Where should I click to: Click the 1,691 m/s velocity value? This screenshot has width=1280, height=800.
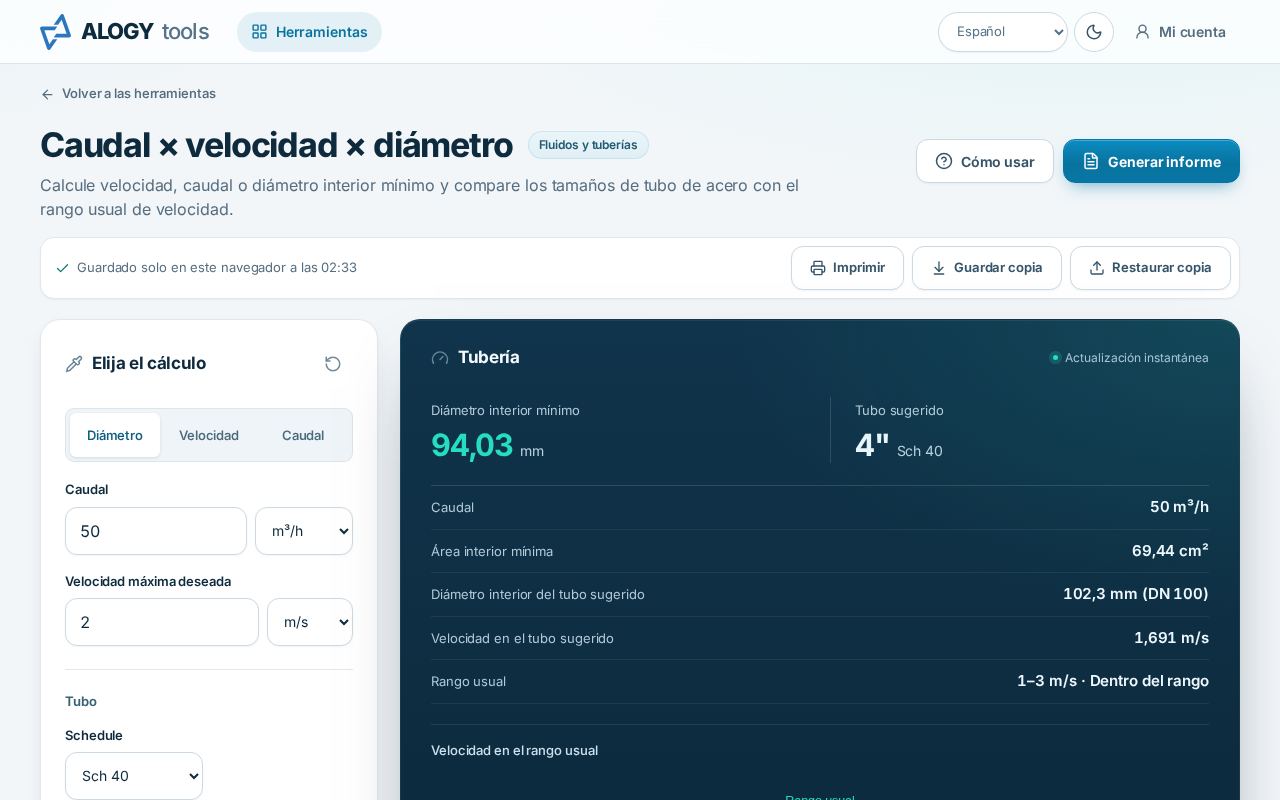pos(1171,638)
